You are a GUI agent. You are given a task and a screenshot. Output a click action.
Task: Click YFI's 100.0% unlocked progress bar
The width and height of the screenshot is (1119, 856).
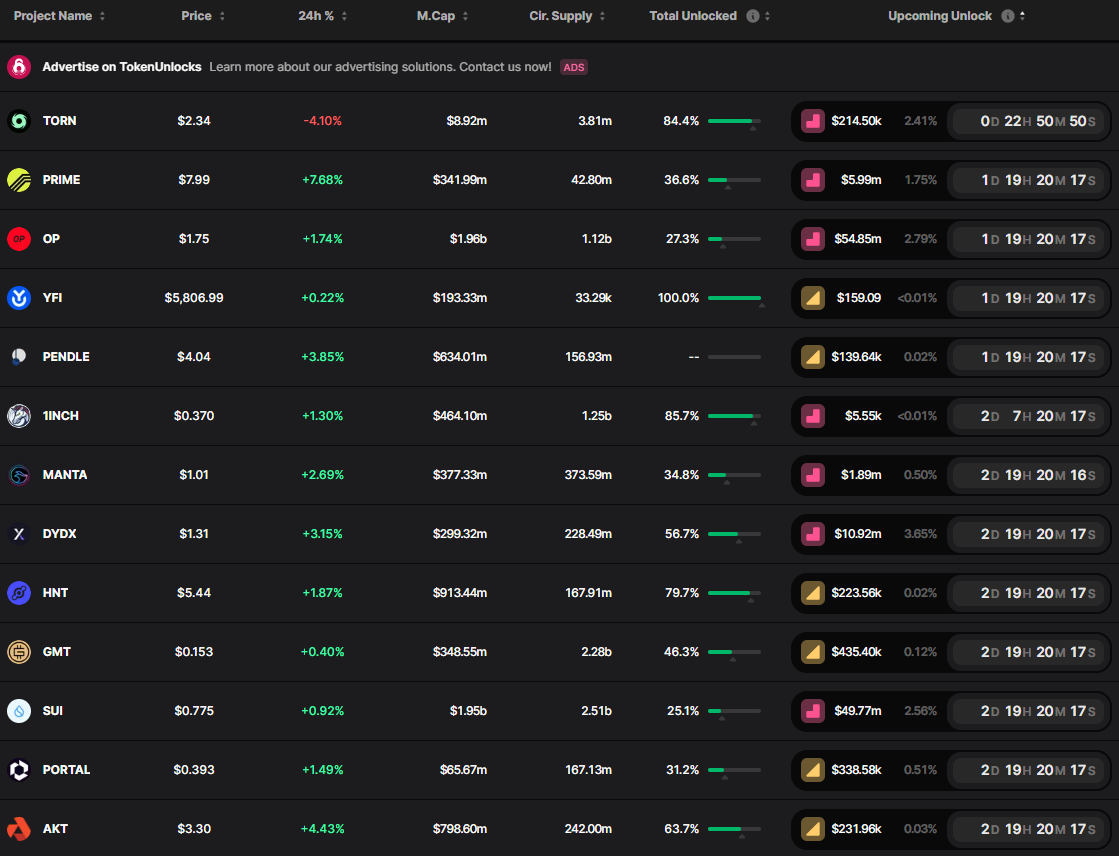coord(734,298)
